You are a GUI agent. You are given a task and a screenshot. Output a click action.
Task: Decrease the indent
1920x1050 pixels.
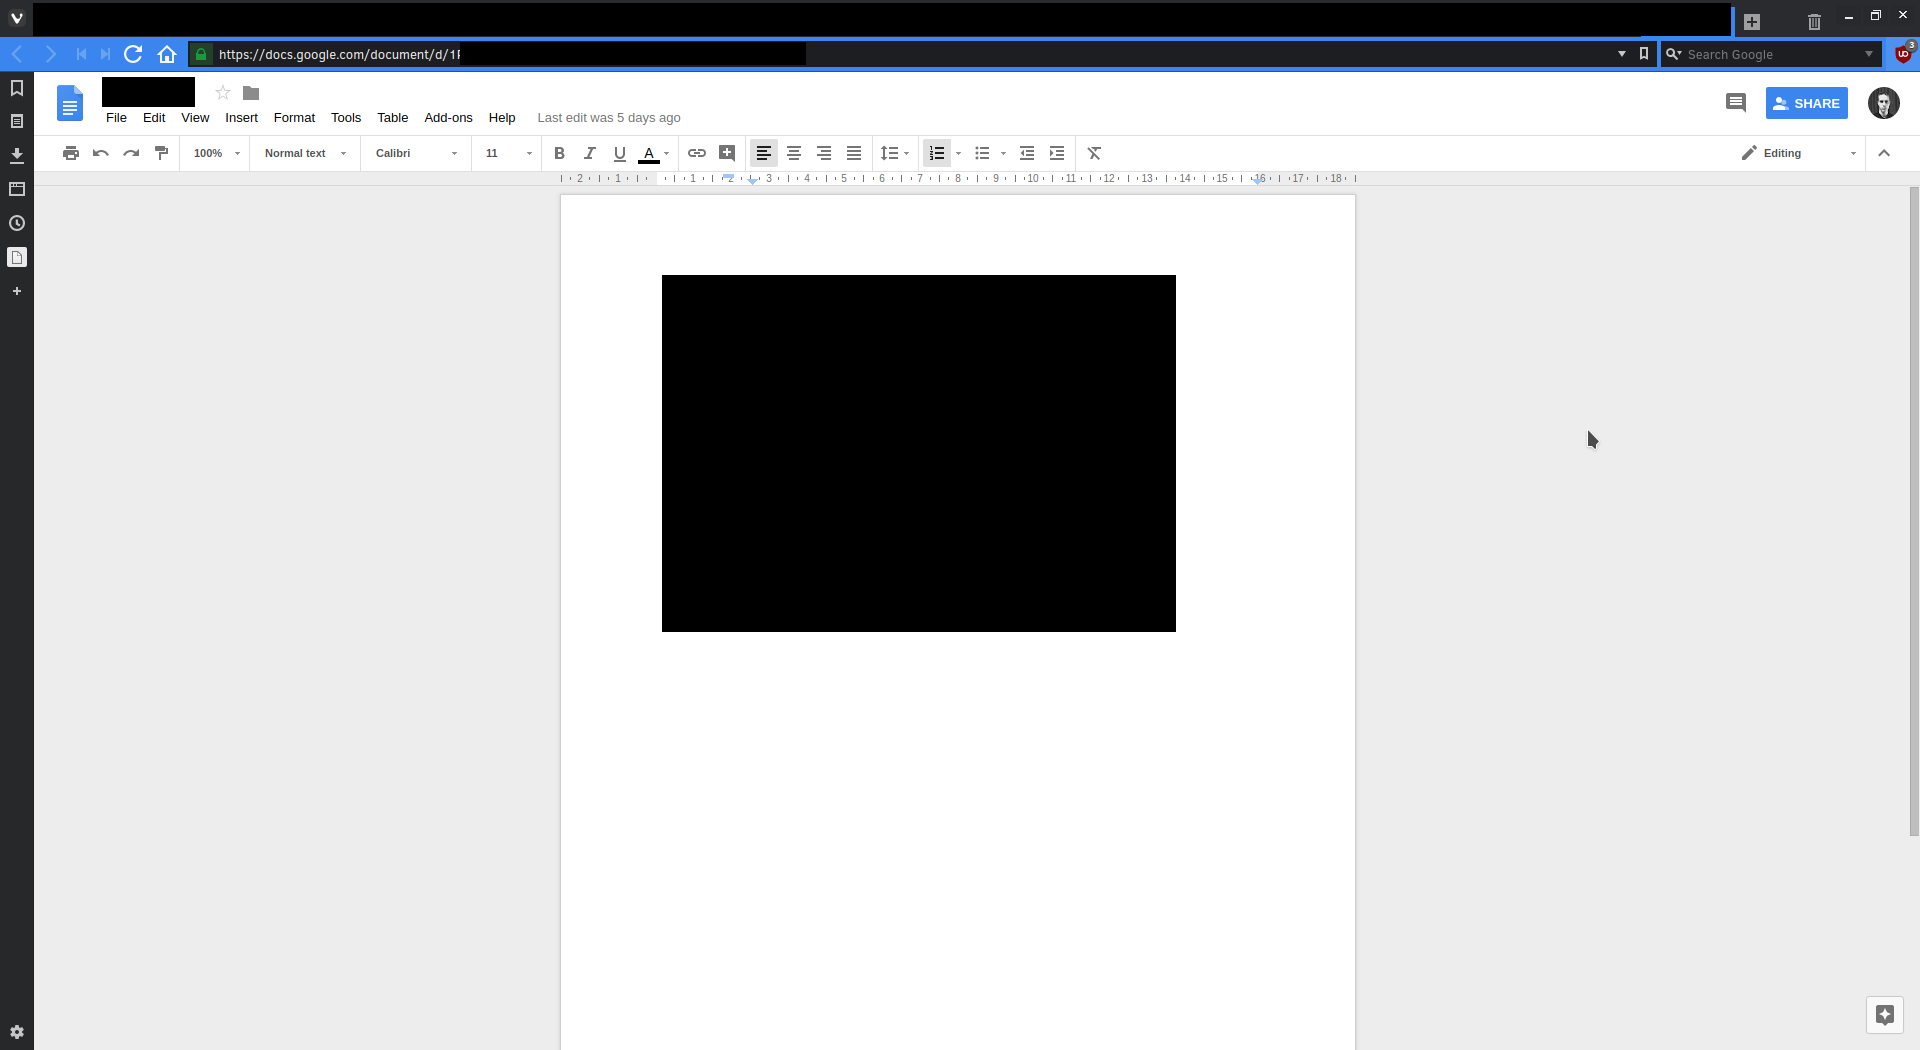pyautogui.click(x=1027, y=153)
